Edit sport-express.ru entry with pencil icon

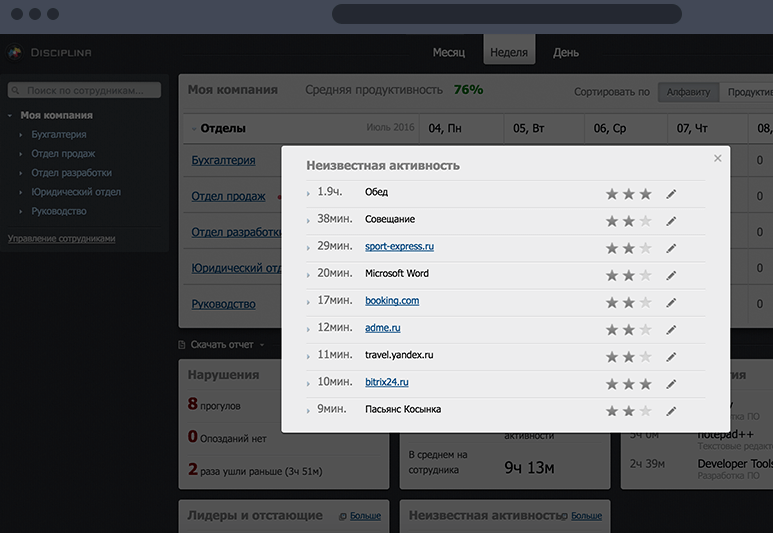coord(671,249)
